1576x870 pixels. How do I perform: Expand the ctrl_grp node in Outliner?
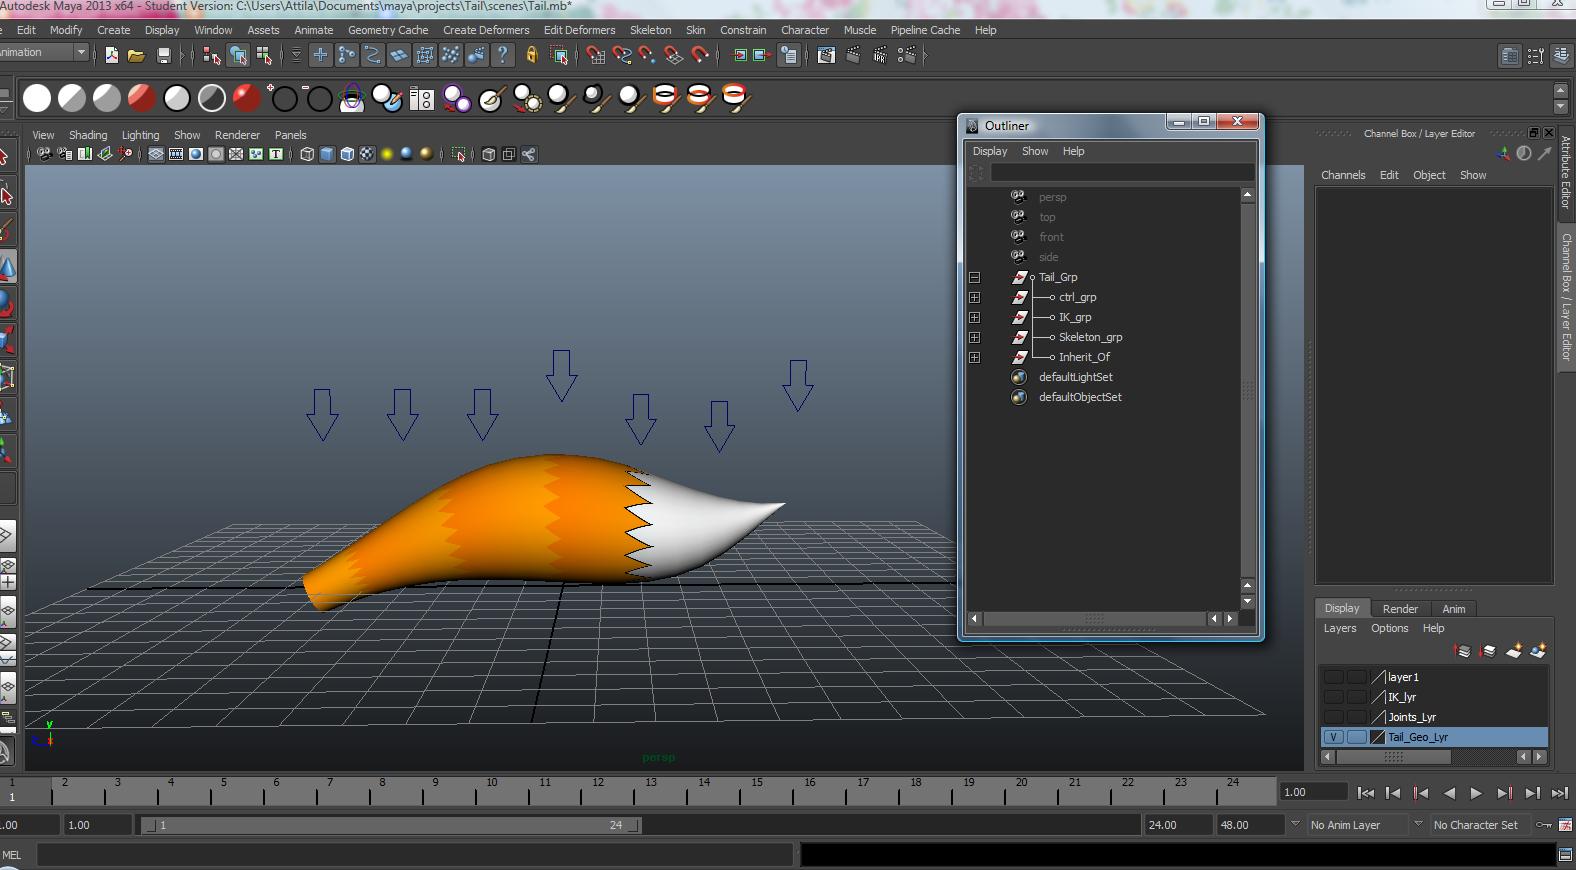[x=974, y=297]
